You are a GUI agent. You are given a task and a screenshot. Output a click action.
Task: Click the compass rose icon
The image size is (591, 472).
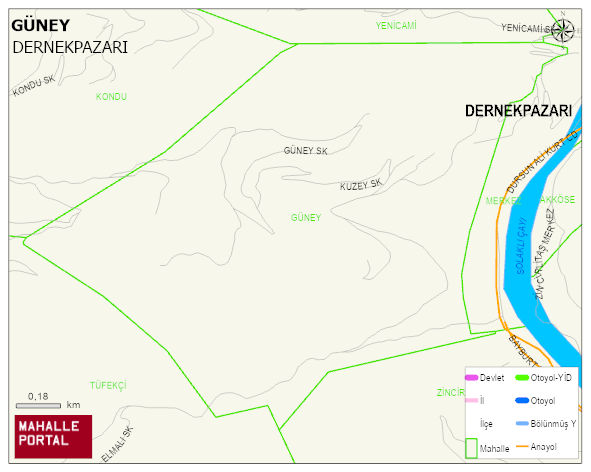563,30
